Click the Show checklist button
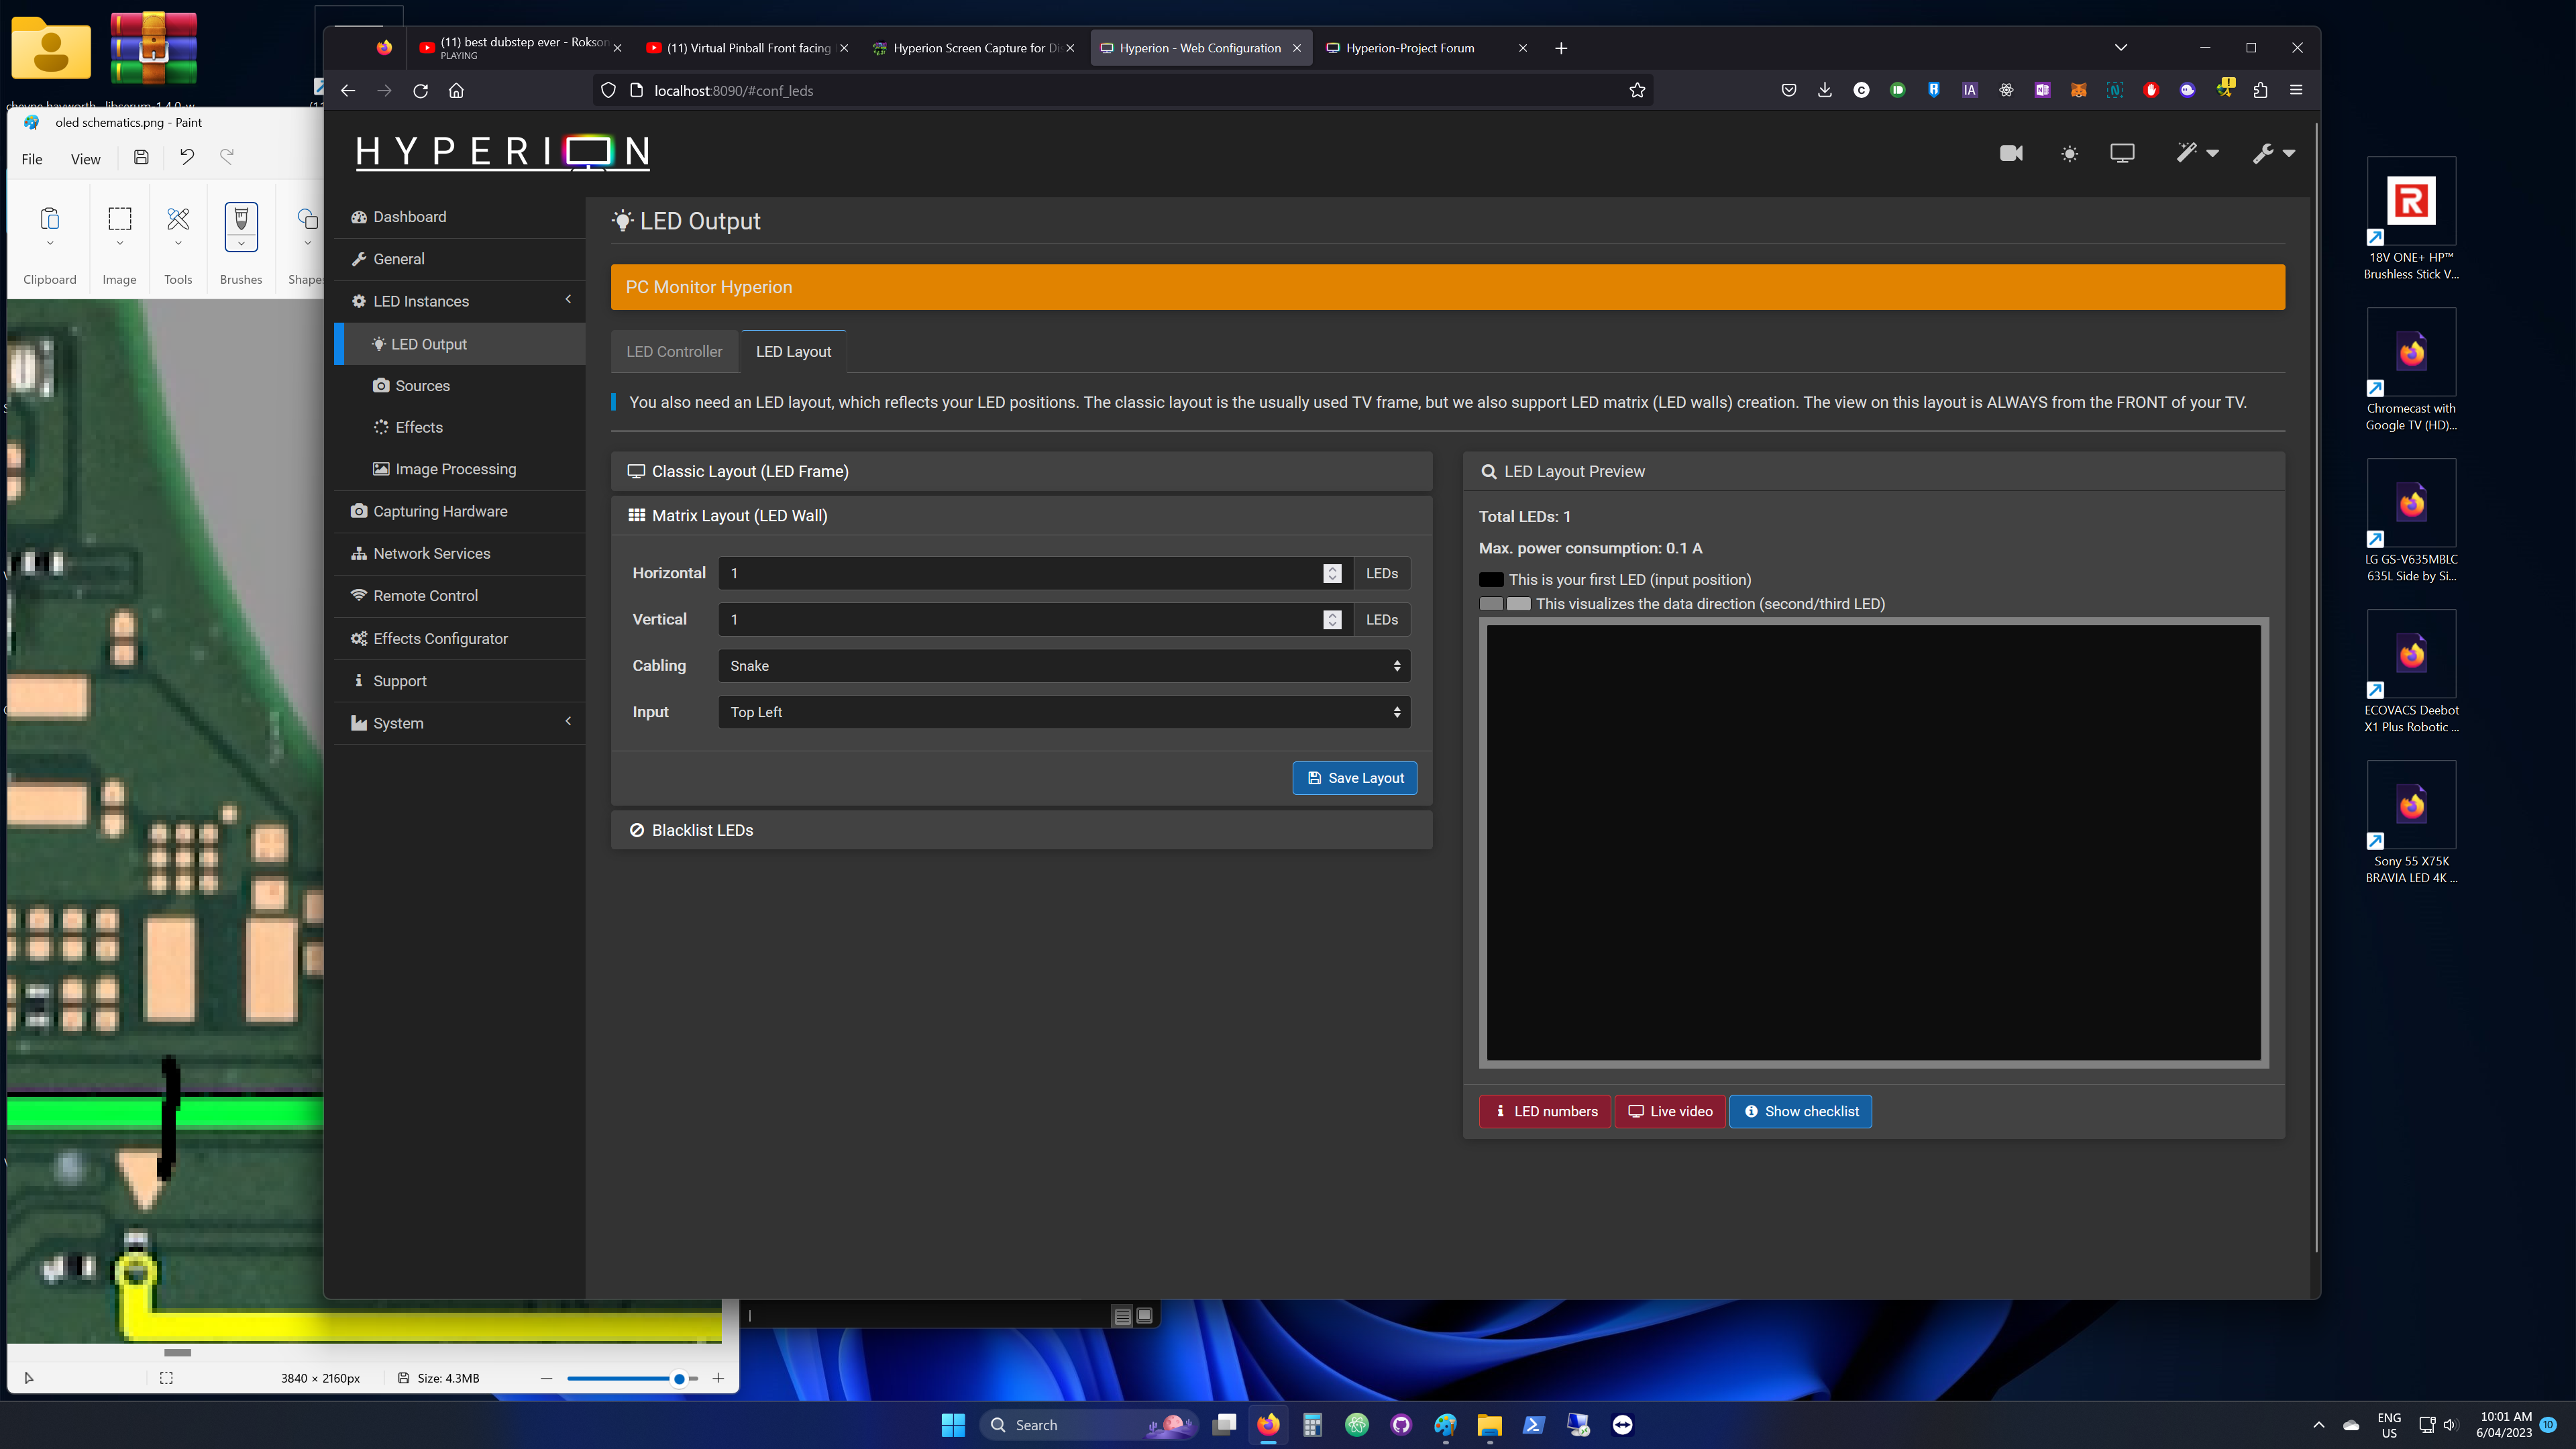 point(1800,1111)
